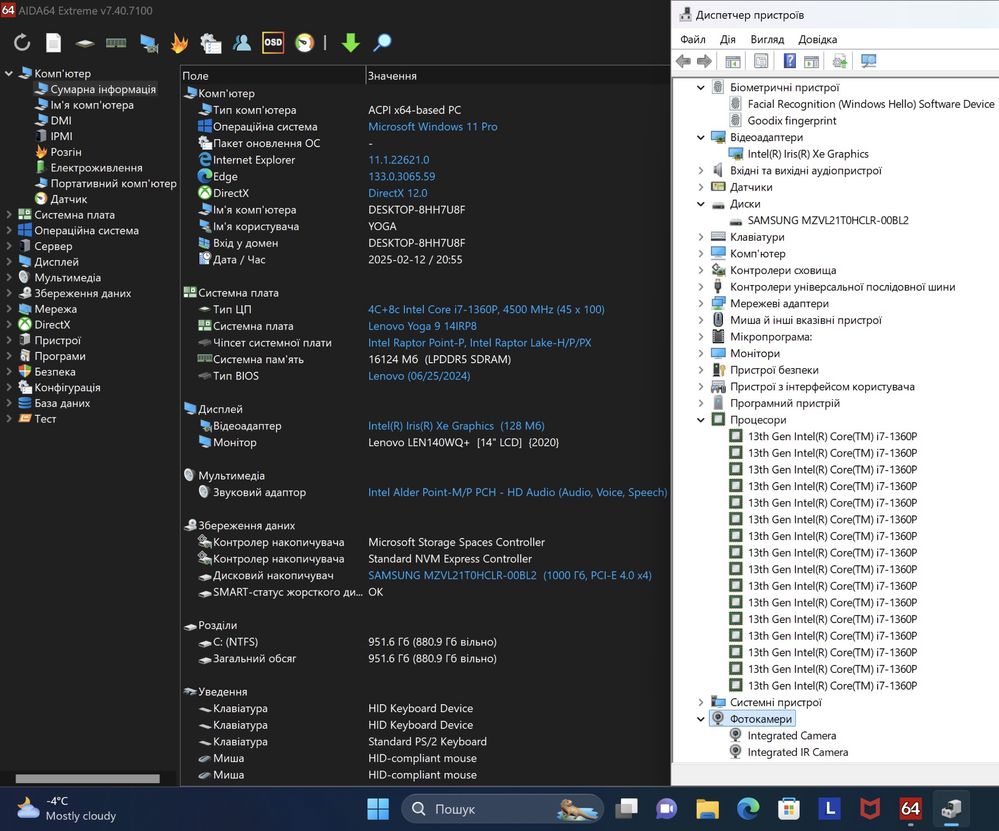This screenshot has width=999, height=831.
Task: Open the gauge benchmark icon in AIDA64 toolbar
Action: tap(305, 43)
